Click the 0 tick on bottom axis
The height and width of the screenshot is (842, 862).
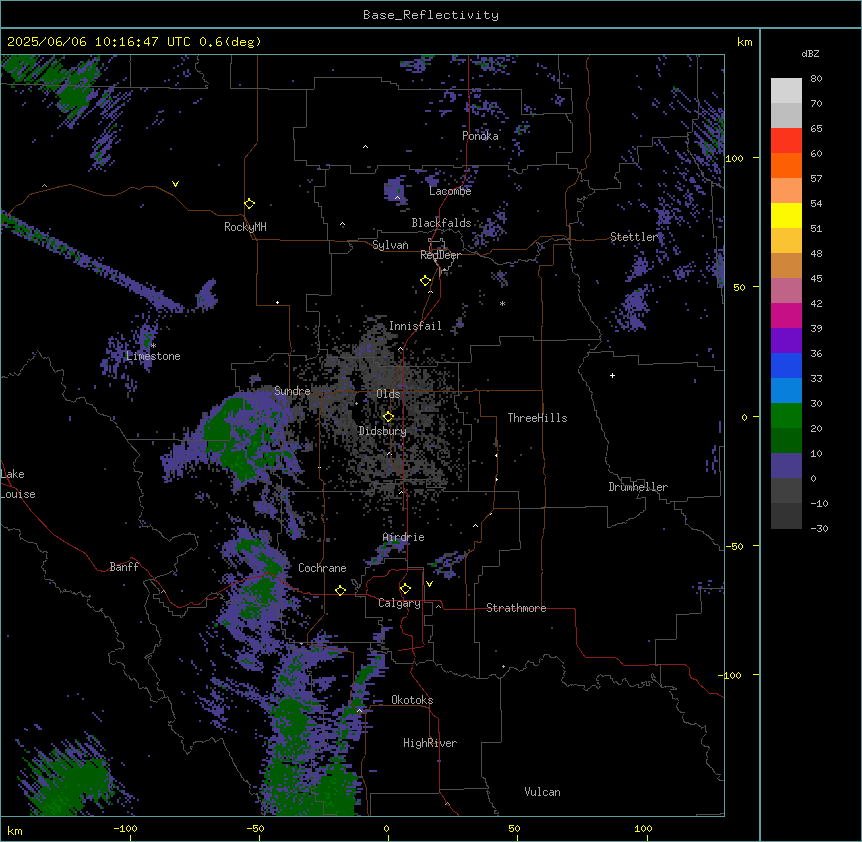click(x=386, y=828)
